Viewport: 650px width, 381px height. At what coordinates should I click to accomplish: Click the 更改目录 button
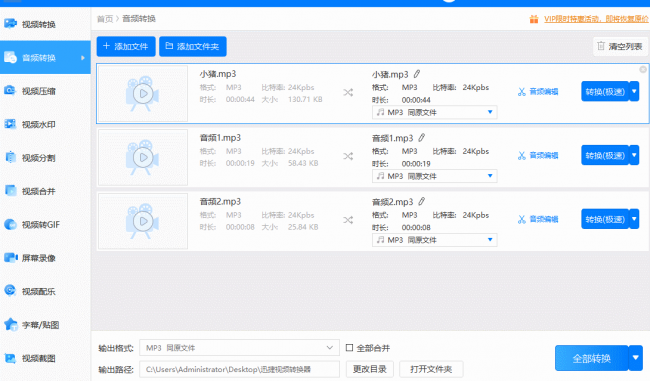point(370,369)
